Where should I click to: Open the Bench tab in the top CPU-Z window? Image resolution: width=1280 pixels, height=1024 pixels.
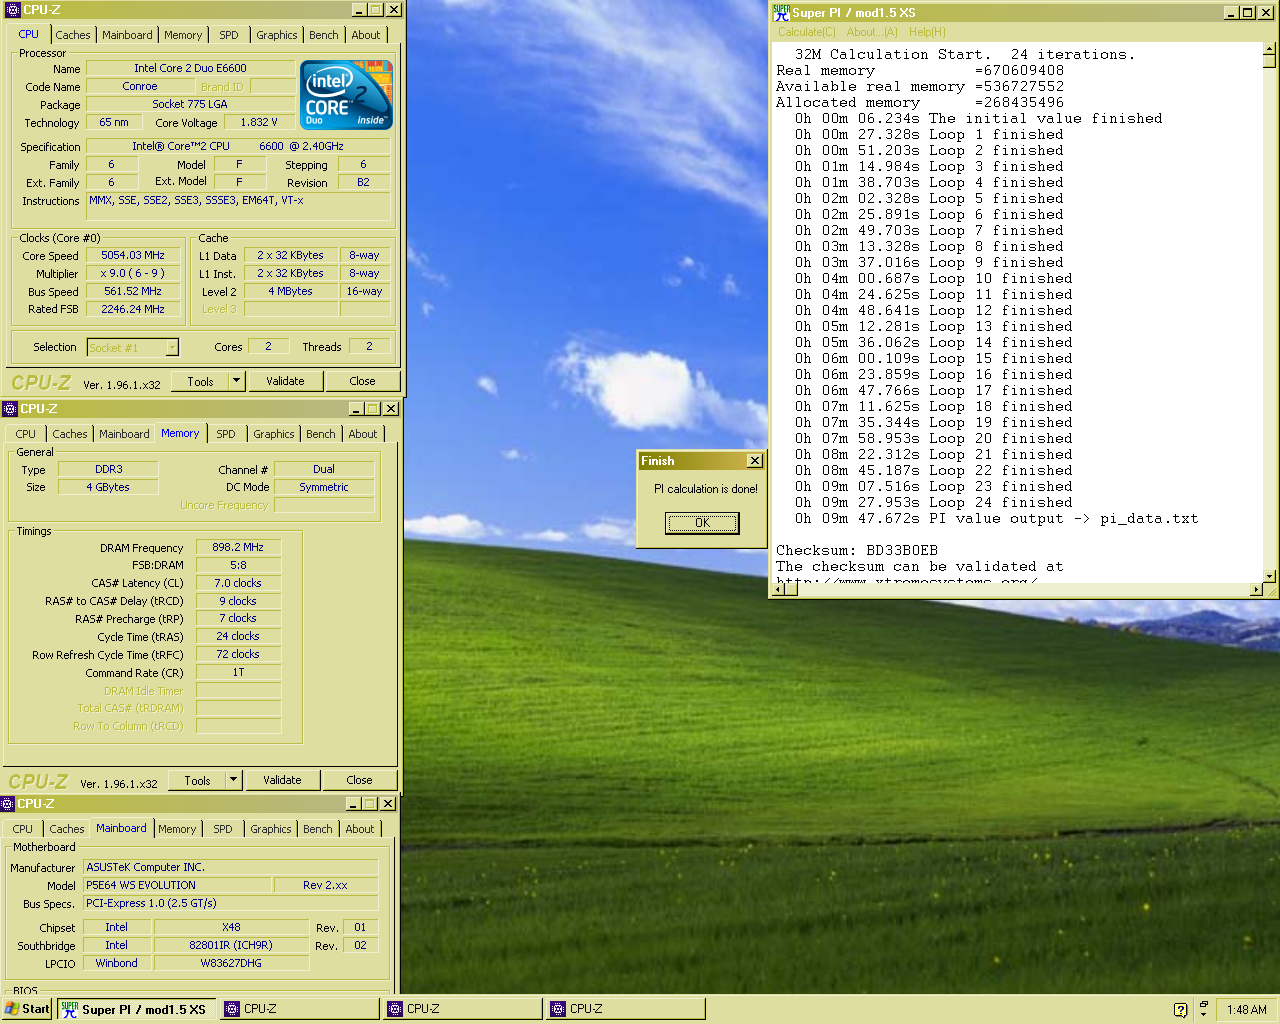(324, 35)
